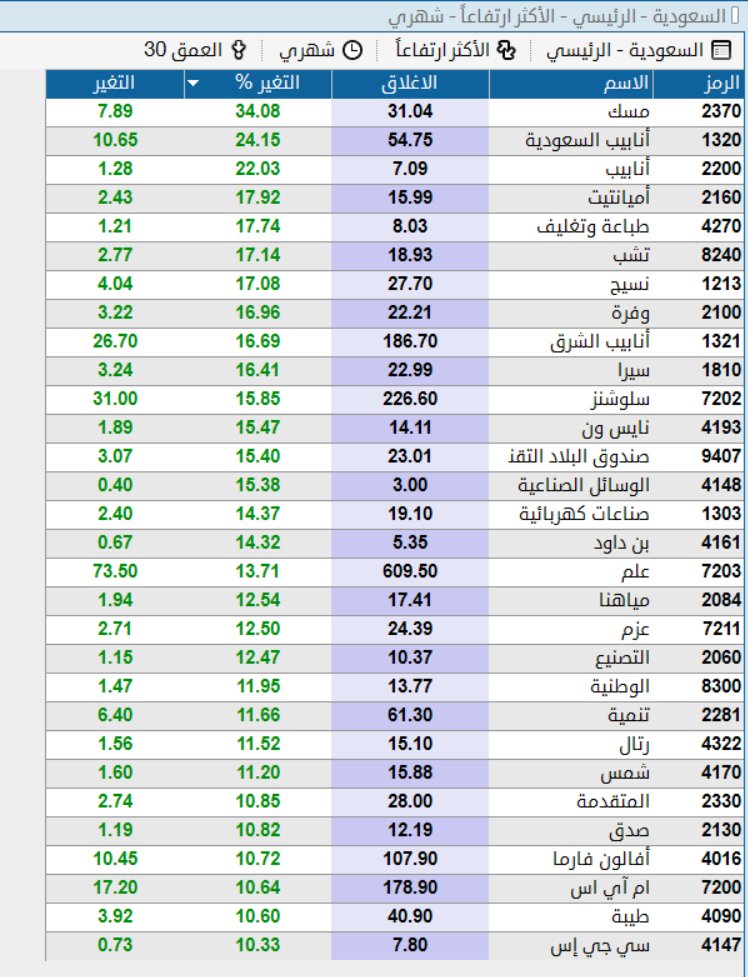Image resolution: width=748 pixels, height=977 pixels.
Task: Select percent change 34.08 for مسك
Action: pos(258,112)
